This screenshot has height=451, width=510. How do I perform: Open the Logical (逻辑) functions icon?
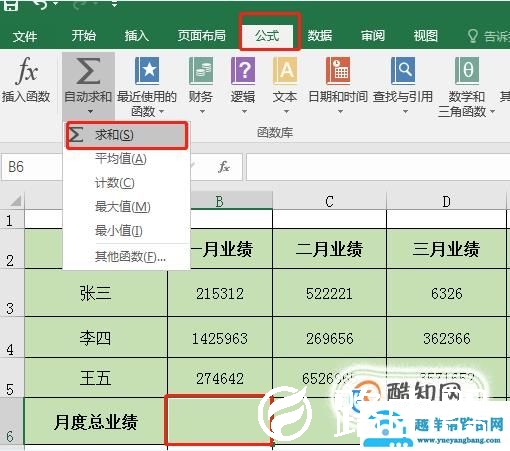pyautogui.click(x=243, y=71)
